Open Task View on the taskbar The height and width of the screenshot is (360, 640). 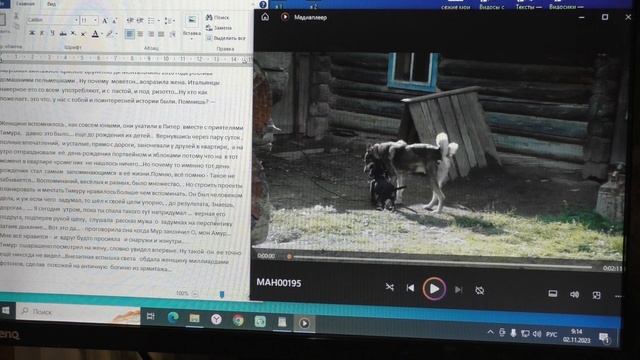(150, 316)
